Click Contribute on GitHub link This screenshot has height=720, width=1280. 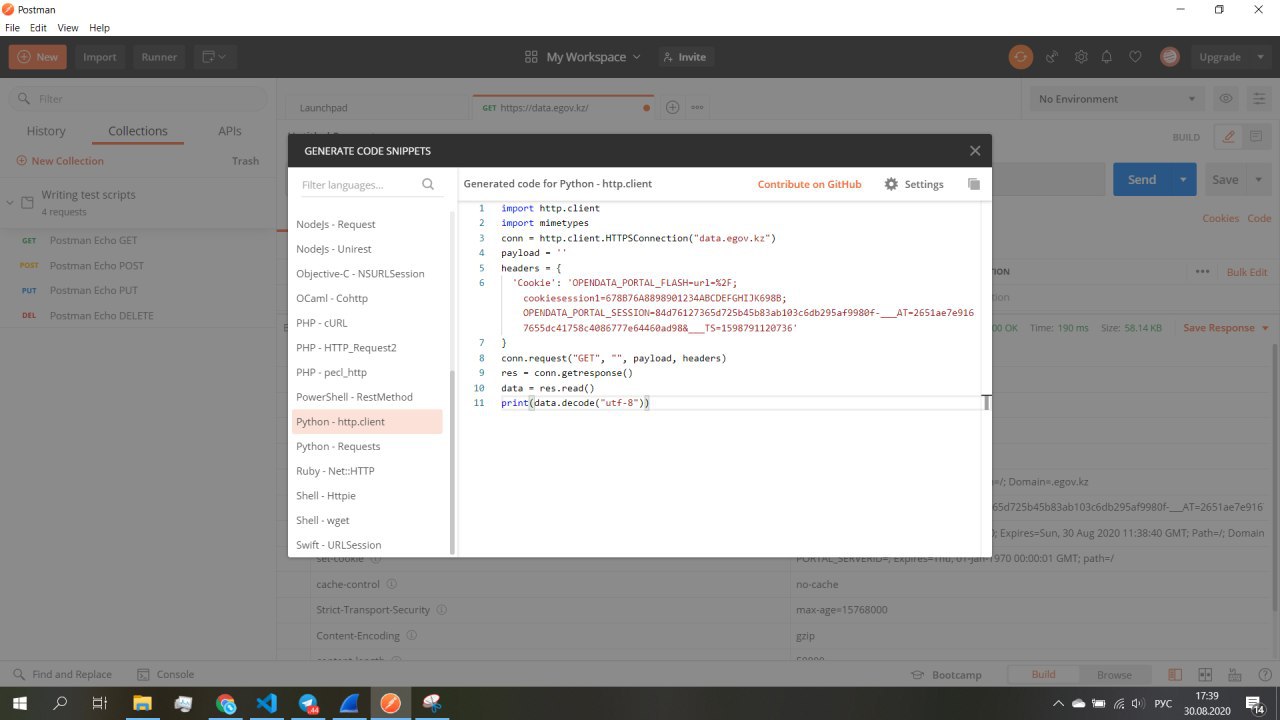pyautogui.click(x=809, y=184)
